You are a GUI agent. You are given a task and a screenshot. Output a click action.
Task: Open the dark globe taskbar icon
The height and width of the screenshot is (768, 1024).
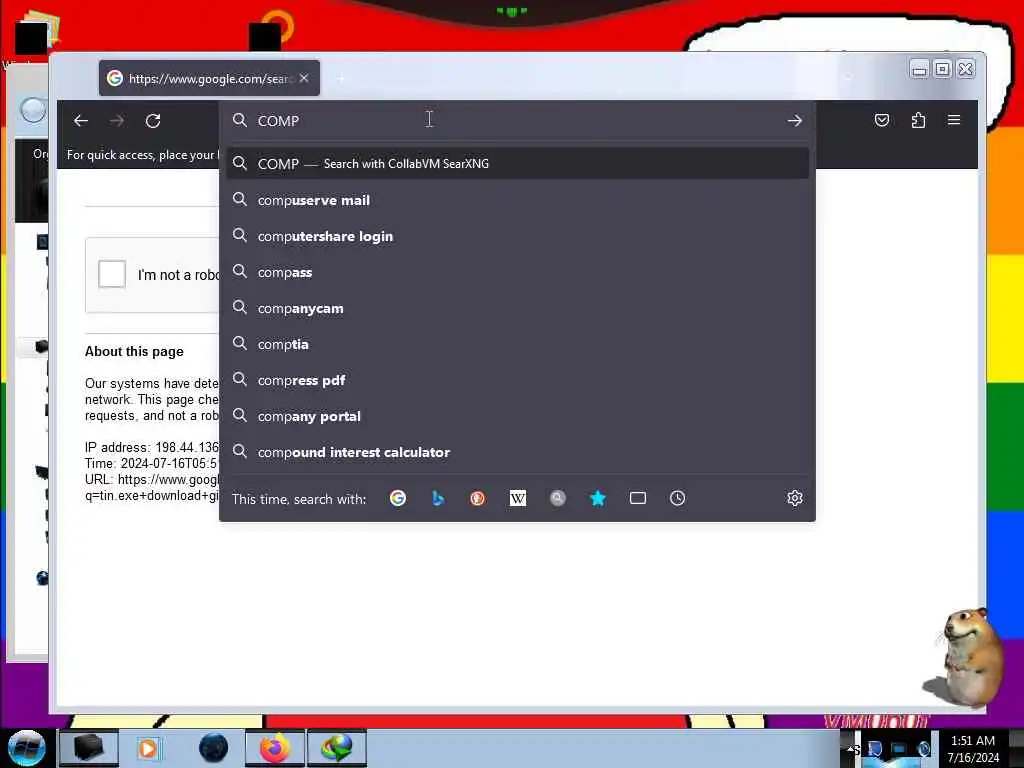pos(214,748)
